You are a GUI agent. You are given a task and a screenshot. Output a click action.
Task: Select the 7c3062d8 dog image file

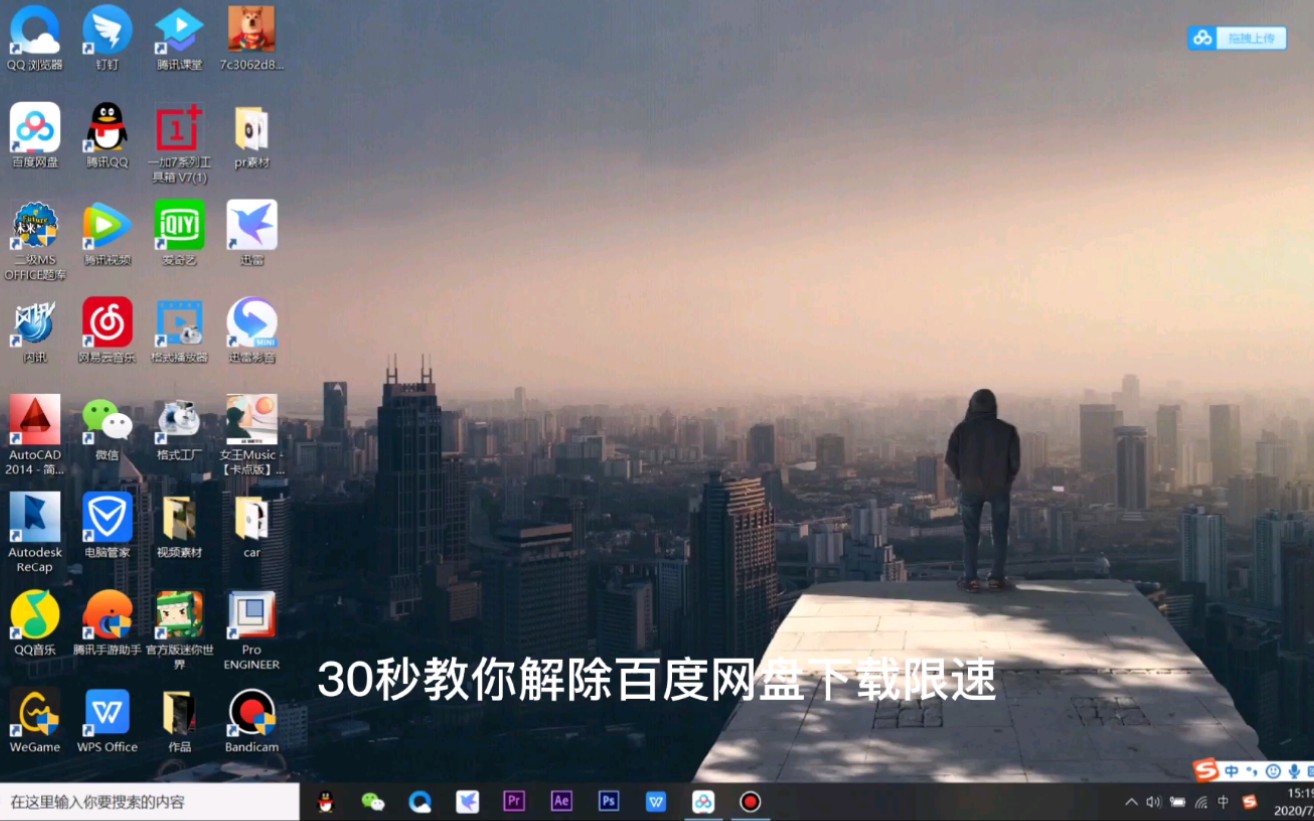tap(251, 38)
